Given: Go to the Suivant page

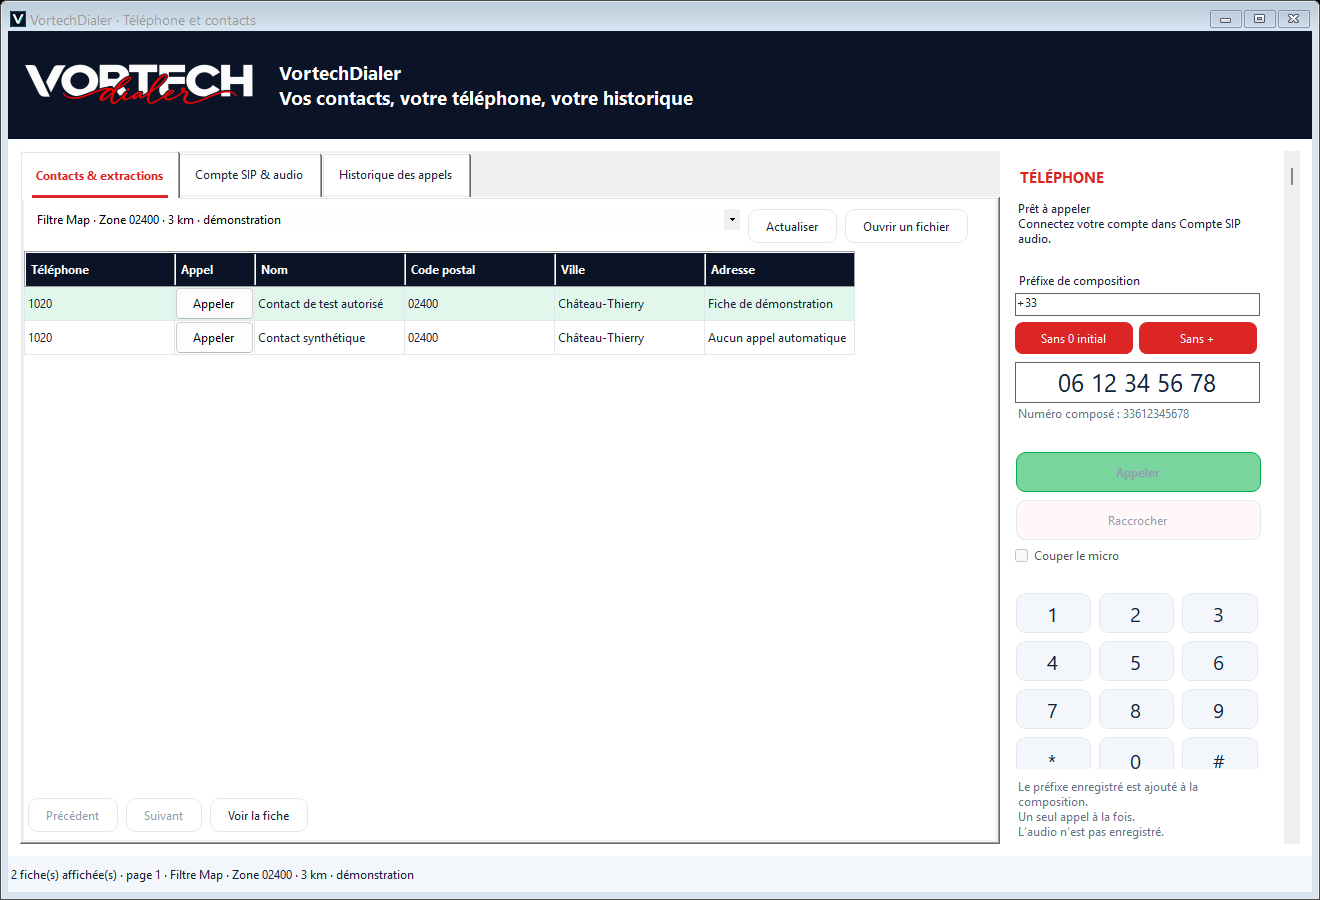Looking at the screenshot, I should tap(164, 816).
